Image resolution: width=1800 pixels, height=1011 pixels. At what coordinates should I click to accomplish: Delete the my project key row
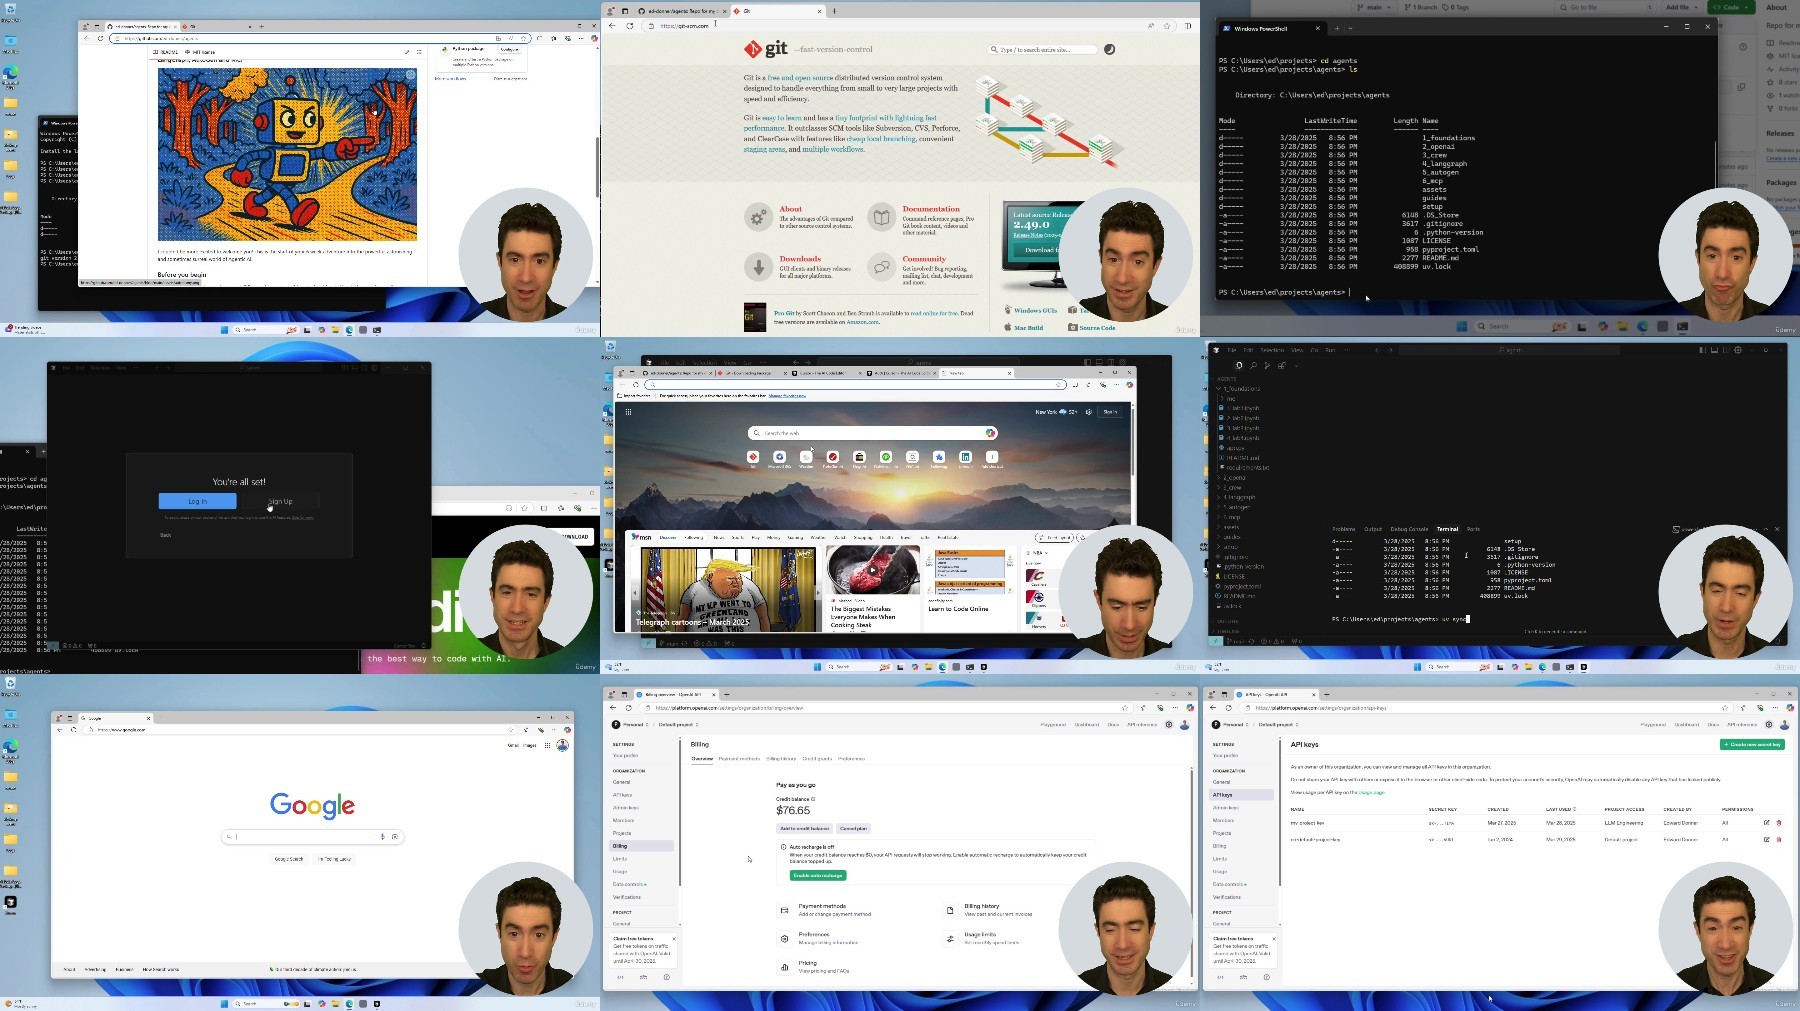coord(1779,822)
